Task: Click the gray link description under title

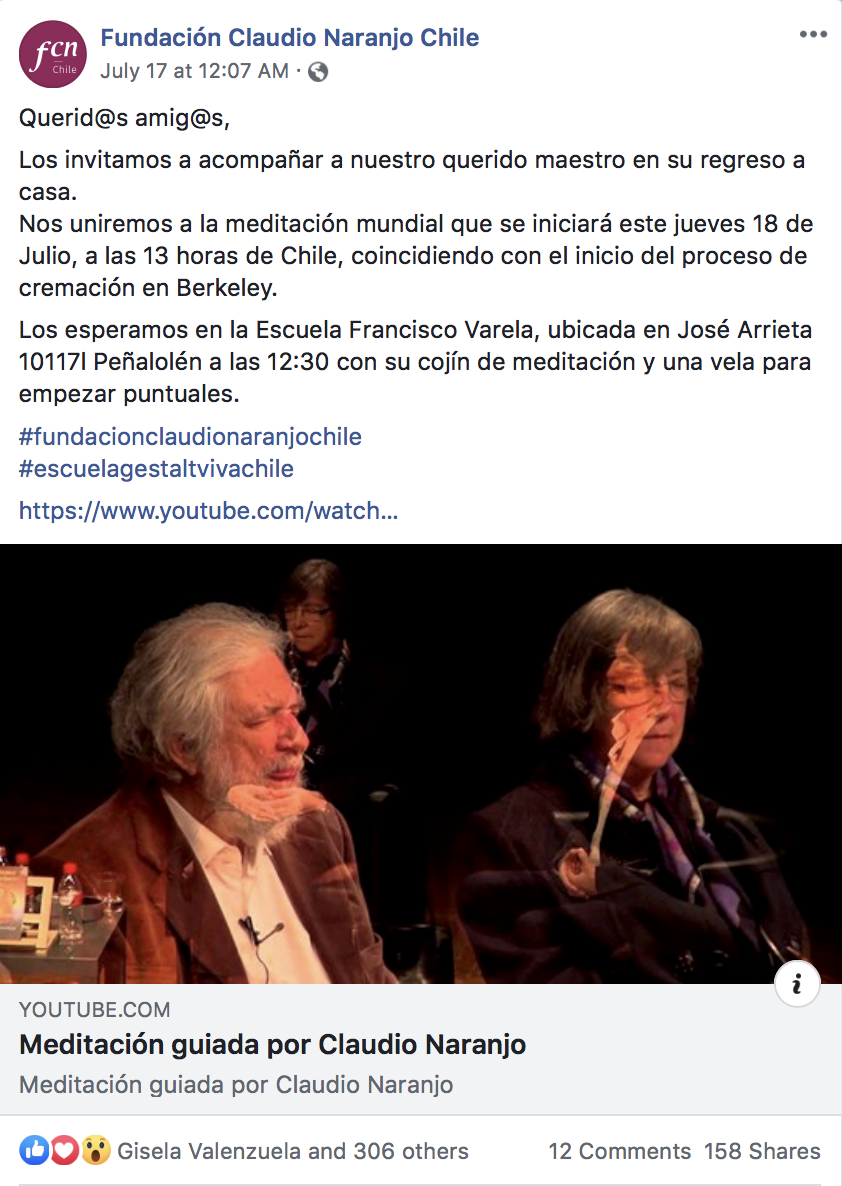Action: tap(236, 1085)
